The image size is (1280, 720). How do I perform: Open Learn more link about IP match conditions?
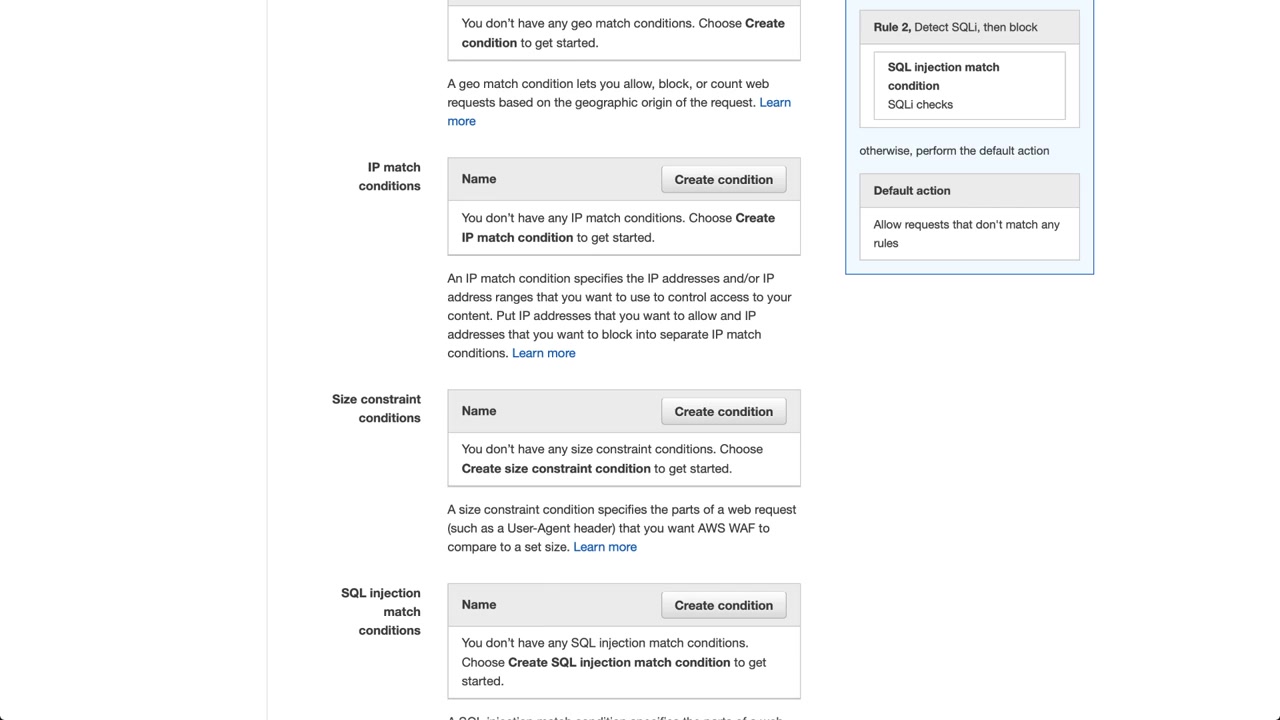[x=543, y=353]
